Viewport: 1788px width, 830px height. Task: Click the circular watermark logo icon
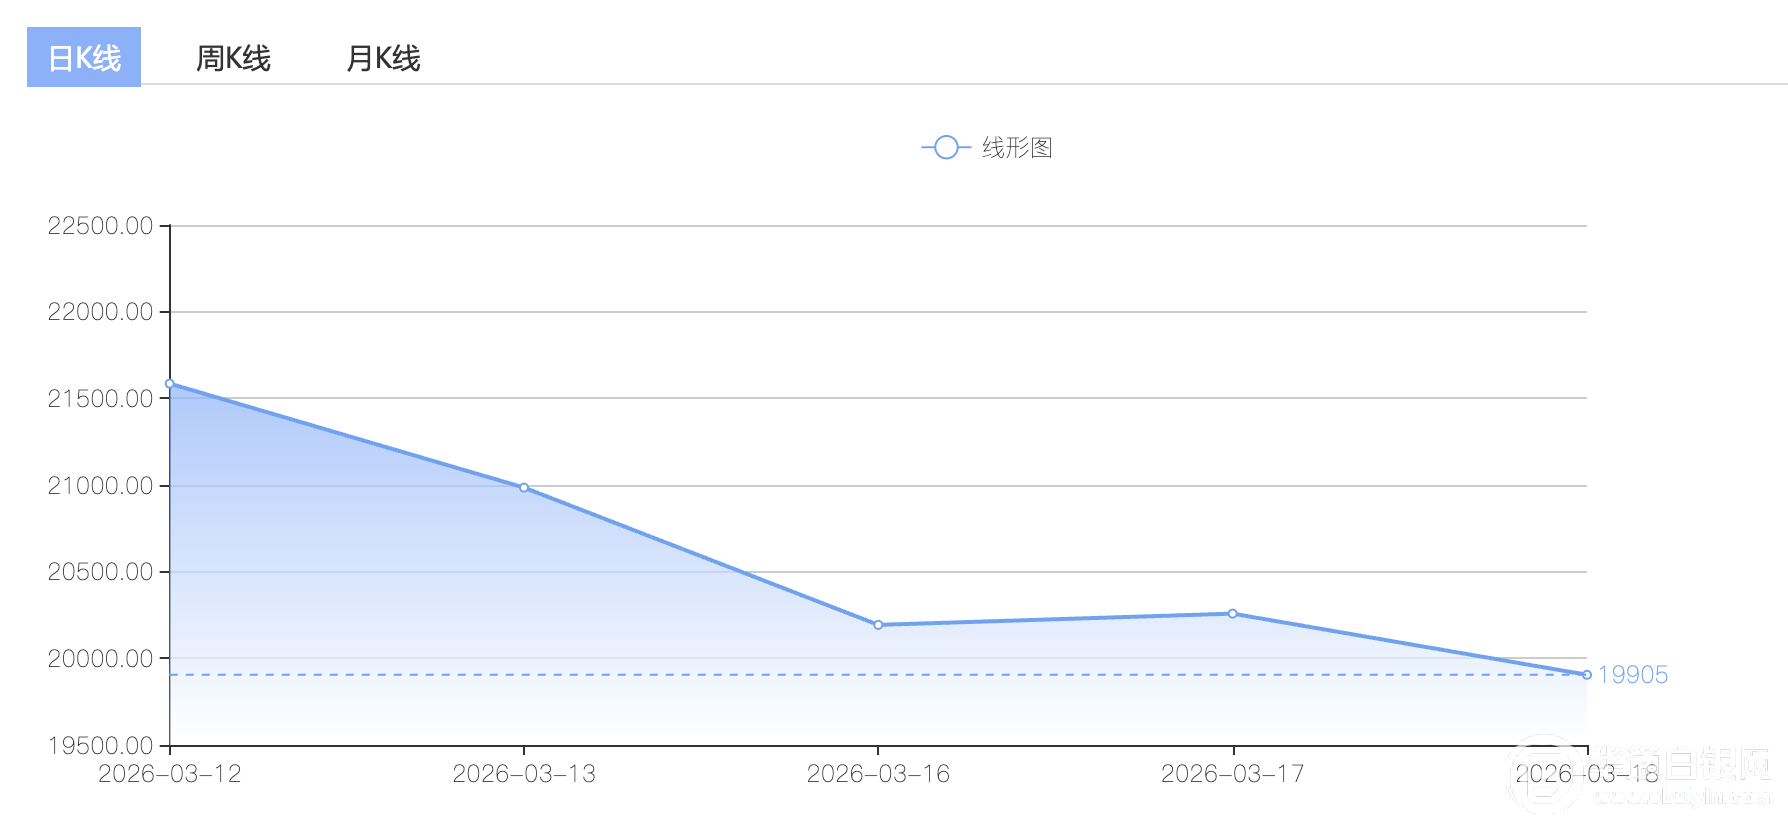point(1546,774)
